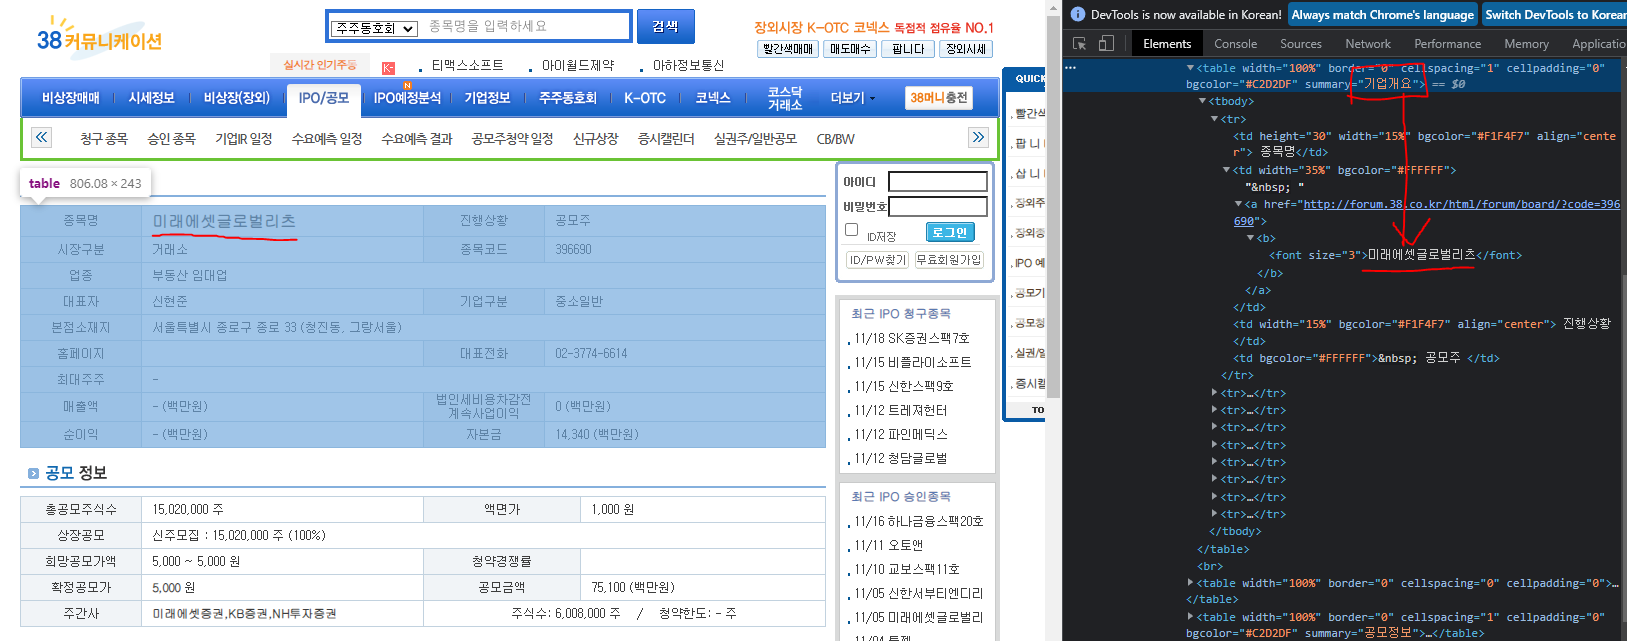Click the 장외시세 button
The image size is (1627, 641).
click(x=966, y=49)
